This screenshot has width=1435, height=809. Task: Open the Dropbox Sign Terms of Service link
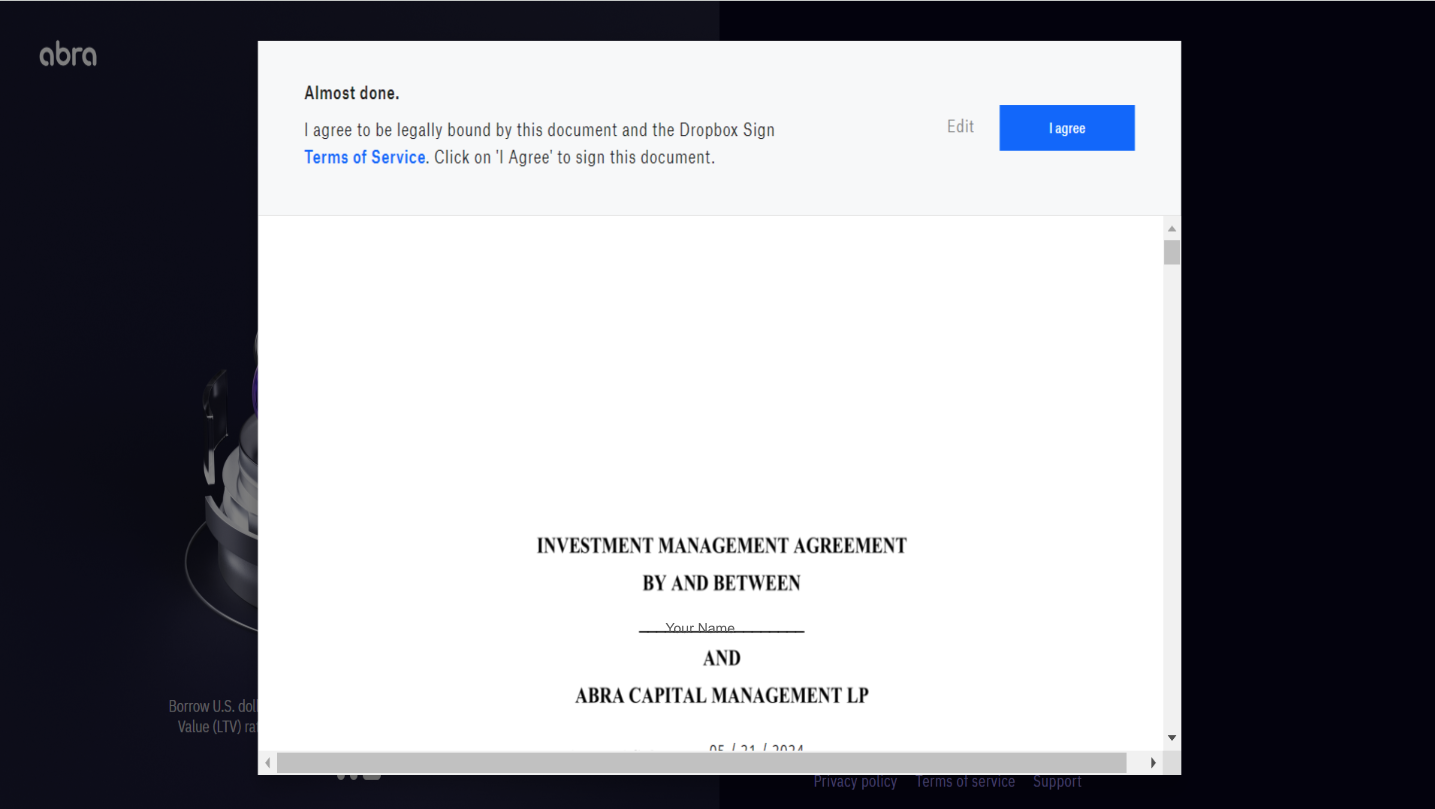365,157
